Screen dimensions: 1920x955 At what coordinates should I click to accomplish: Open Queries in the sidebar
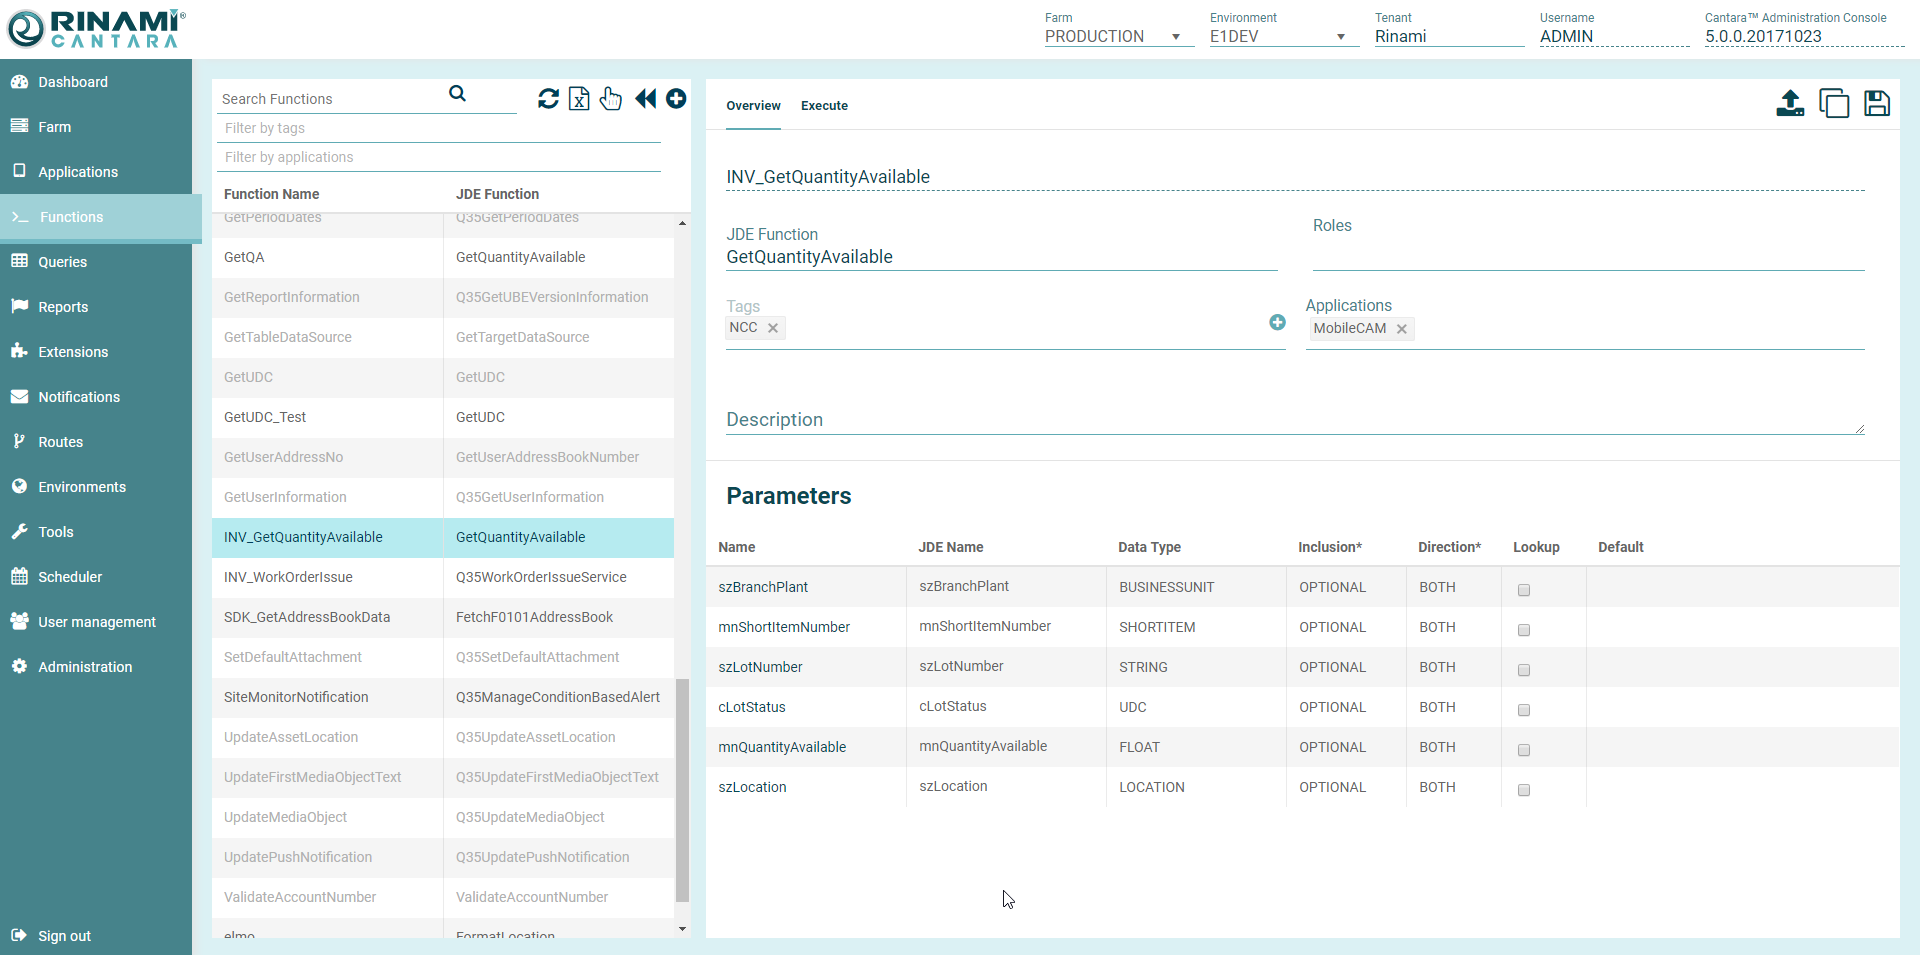point(62,262)
